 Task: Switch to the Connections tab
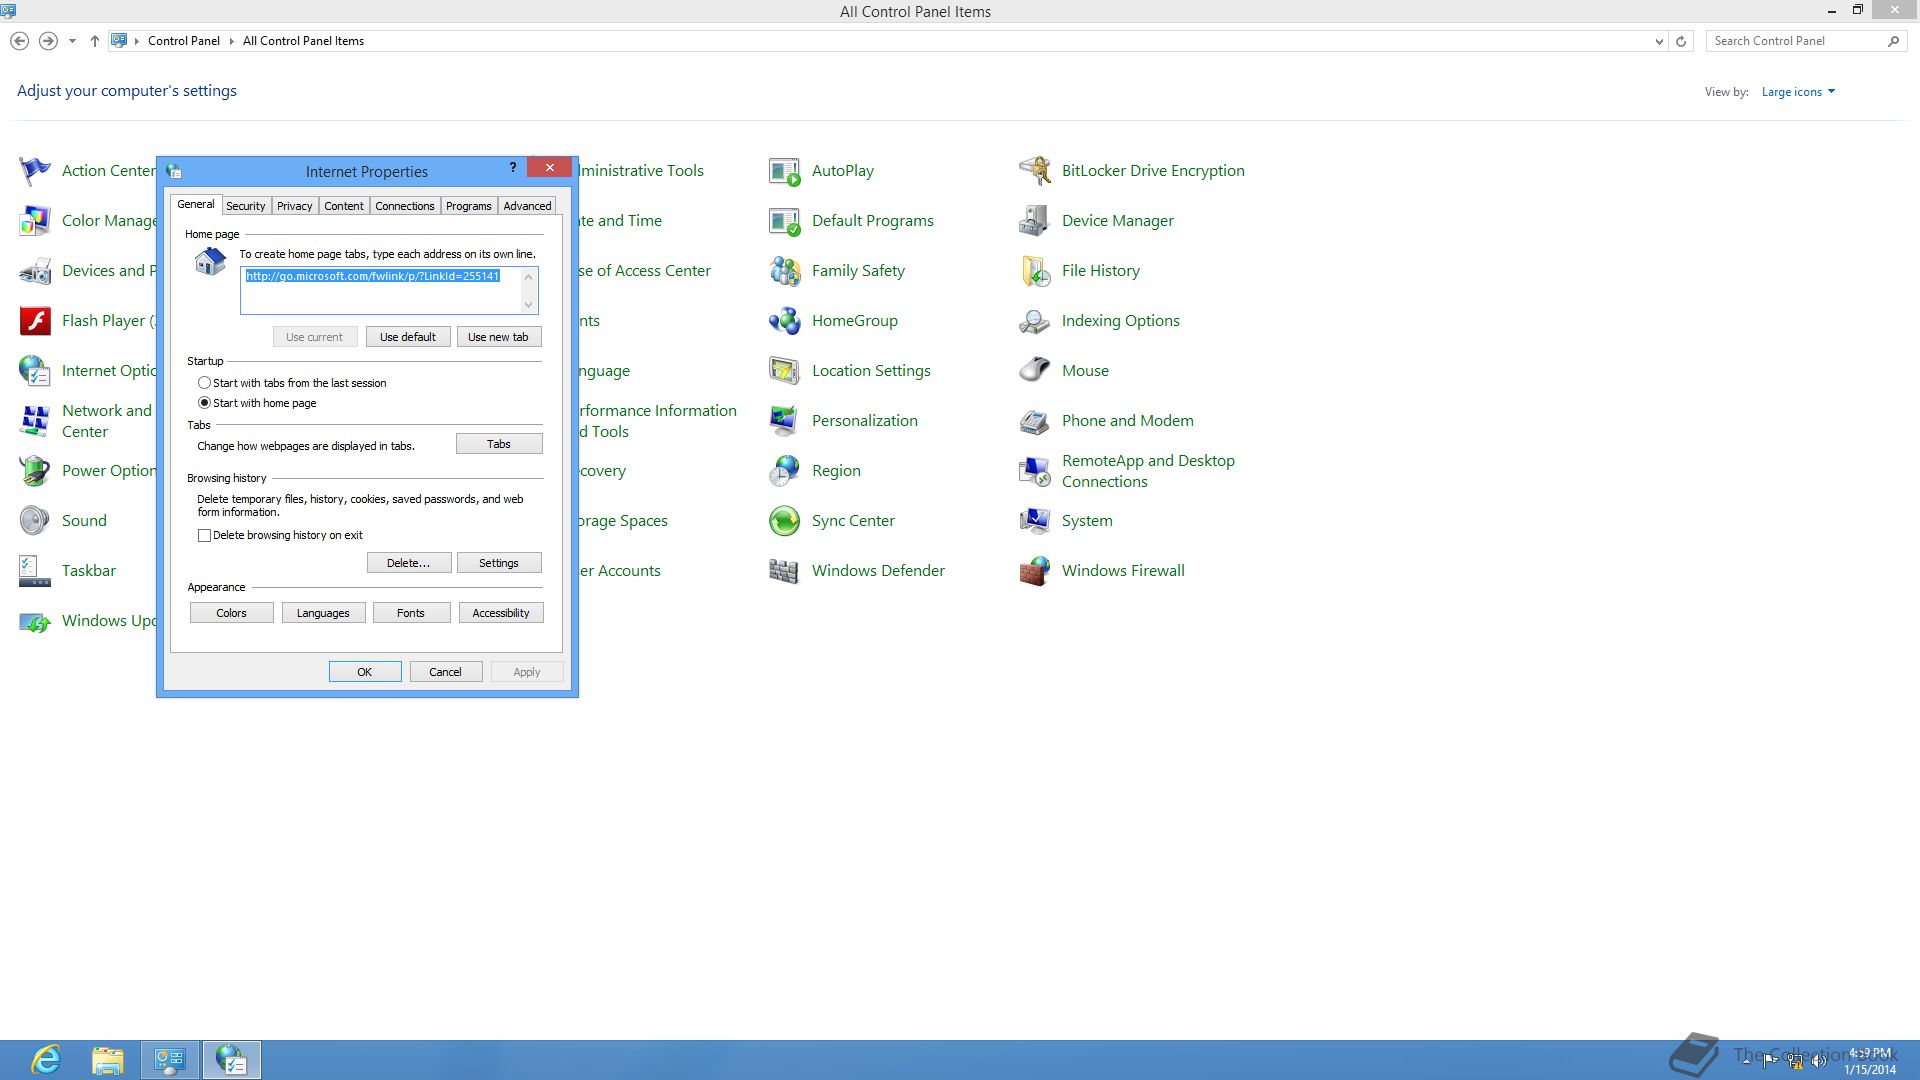pyautogui.click(x=405, y=206)
